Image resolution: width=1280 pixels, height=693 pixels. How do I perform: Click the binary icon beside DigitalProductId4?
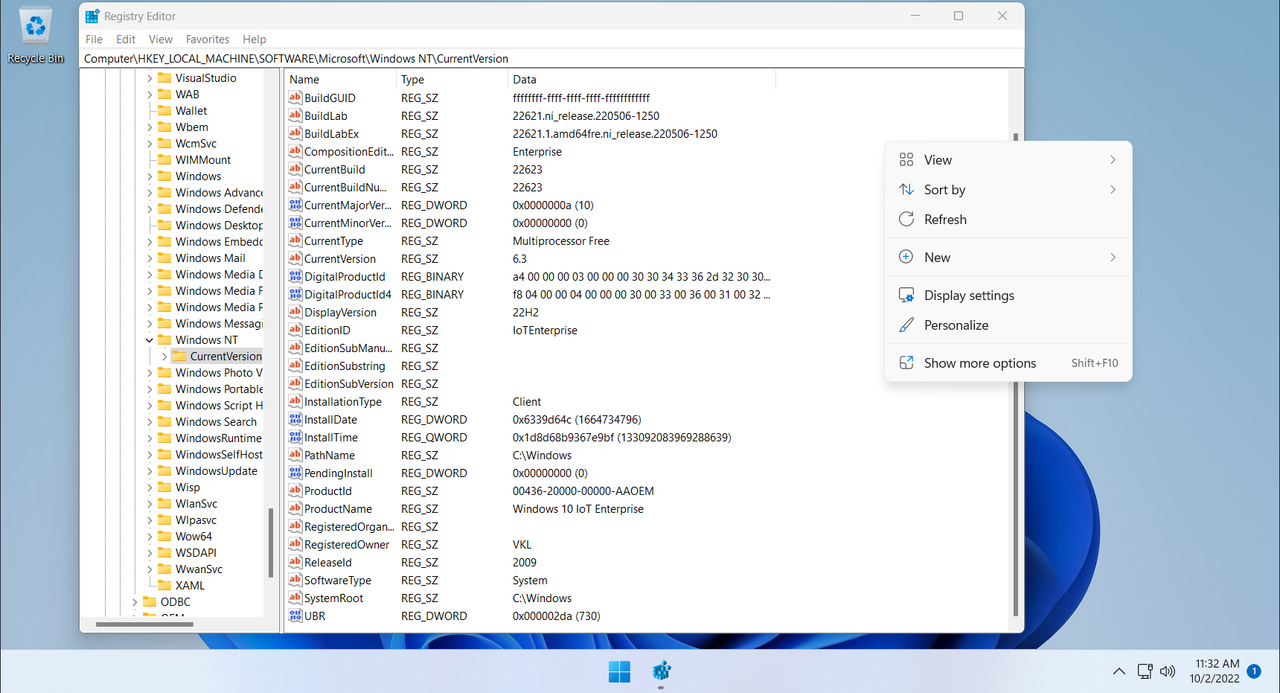coord(295,294)
